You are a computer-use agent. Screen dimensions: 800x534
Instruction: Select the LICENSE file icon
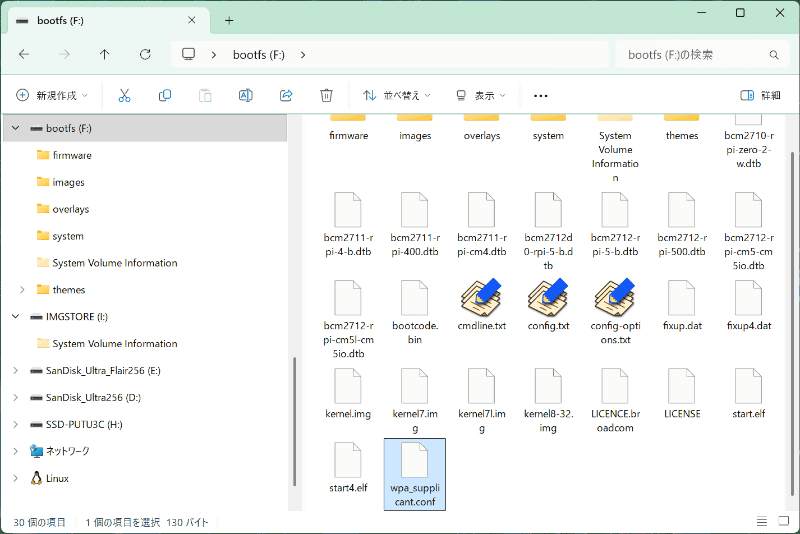pyautogui.click(x=682, y=386)
